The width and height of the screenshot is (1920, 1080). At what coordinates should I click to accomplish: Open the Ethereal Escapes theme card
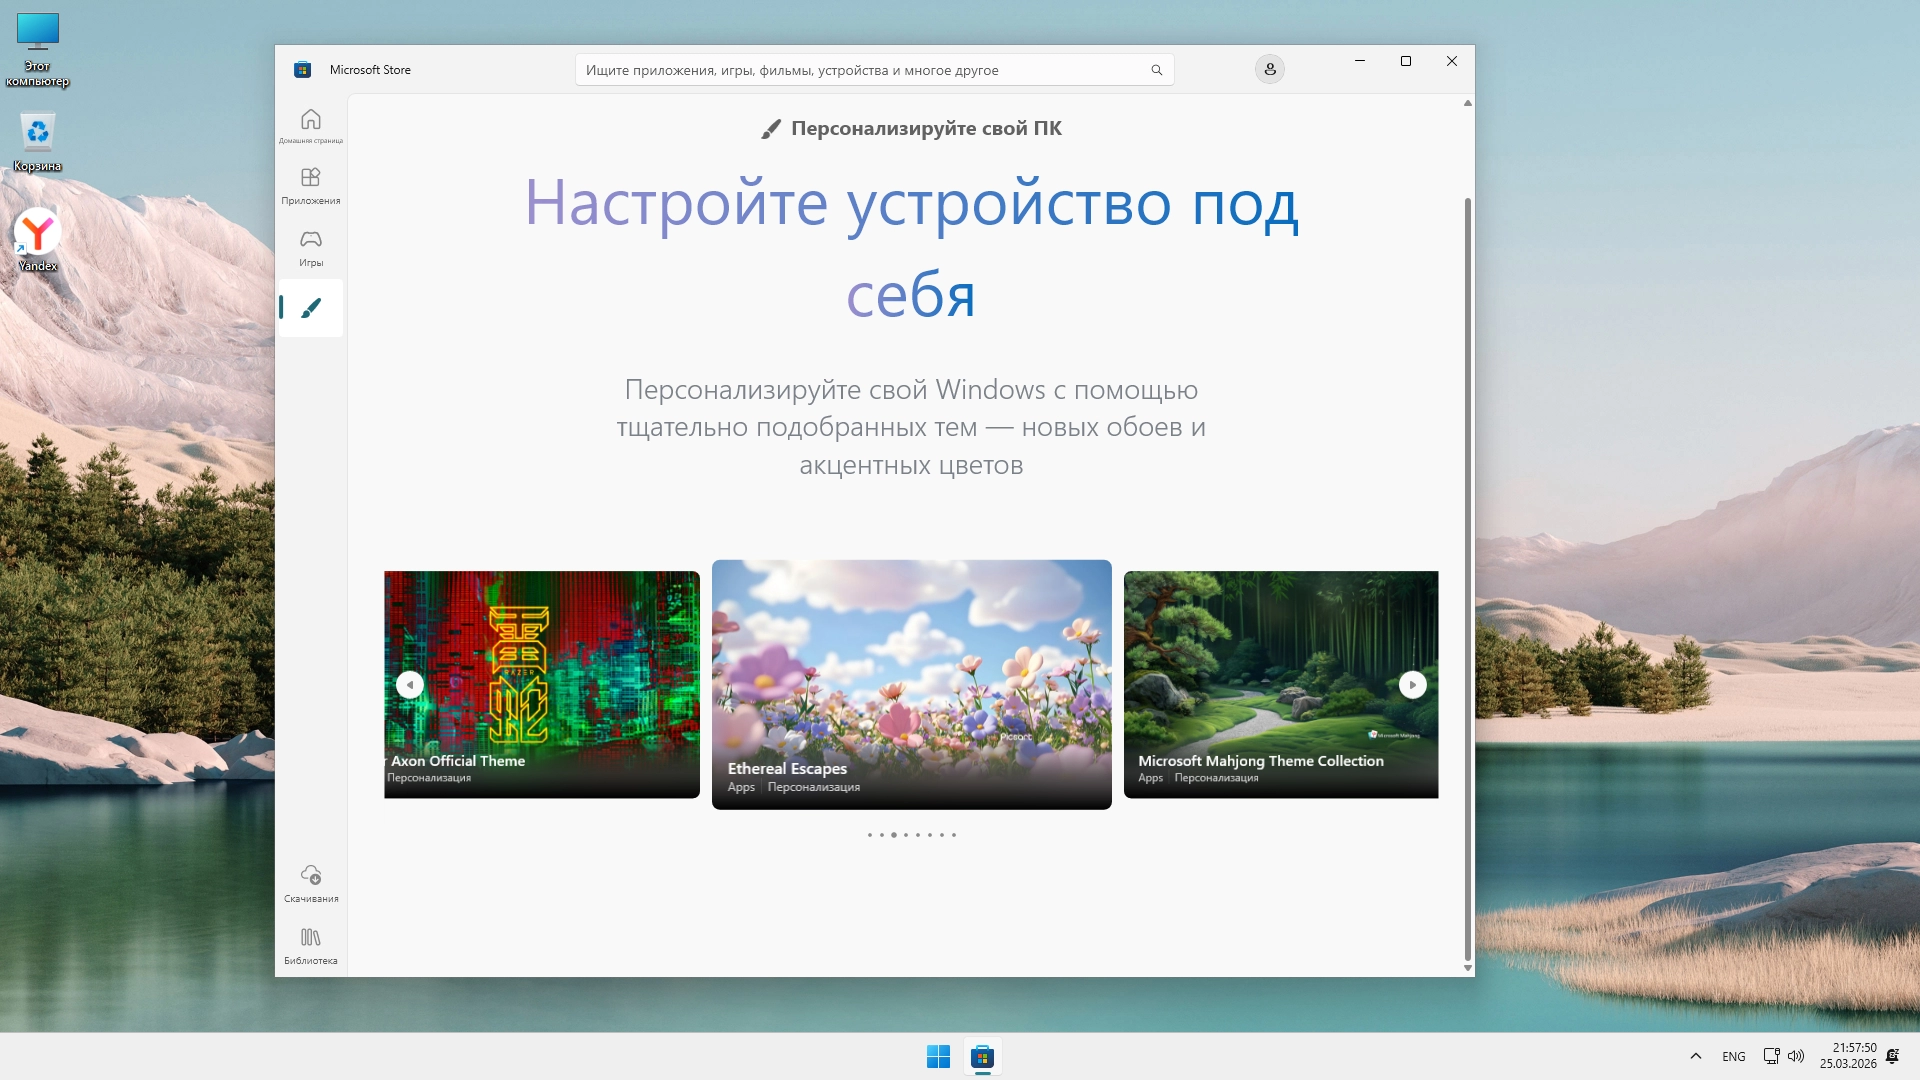click(911, 684)
